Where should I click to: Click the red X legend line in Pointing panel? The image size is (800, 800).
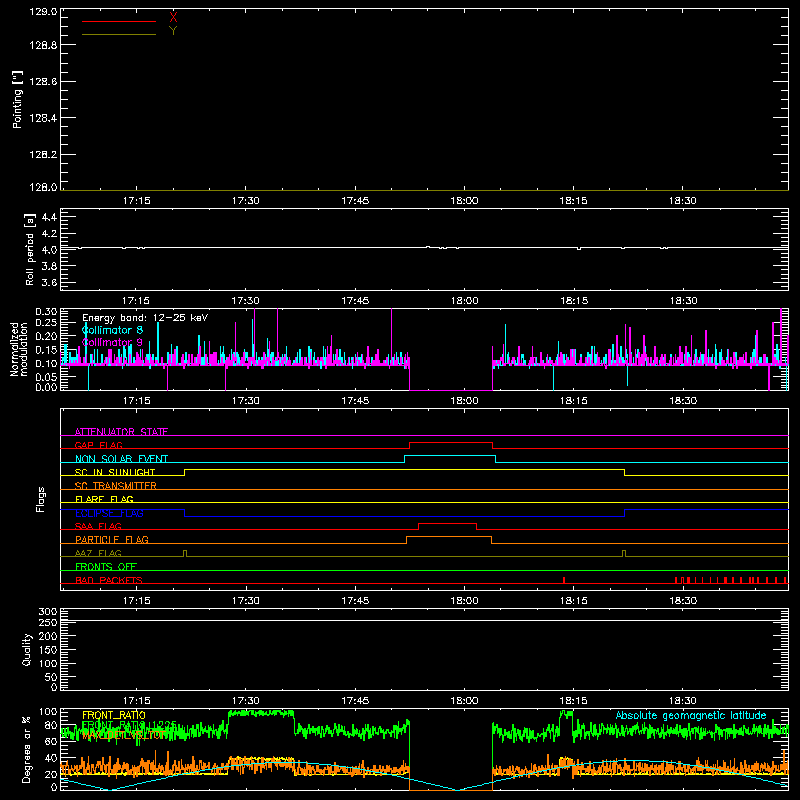point(119,21)
